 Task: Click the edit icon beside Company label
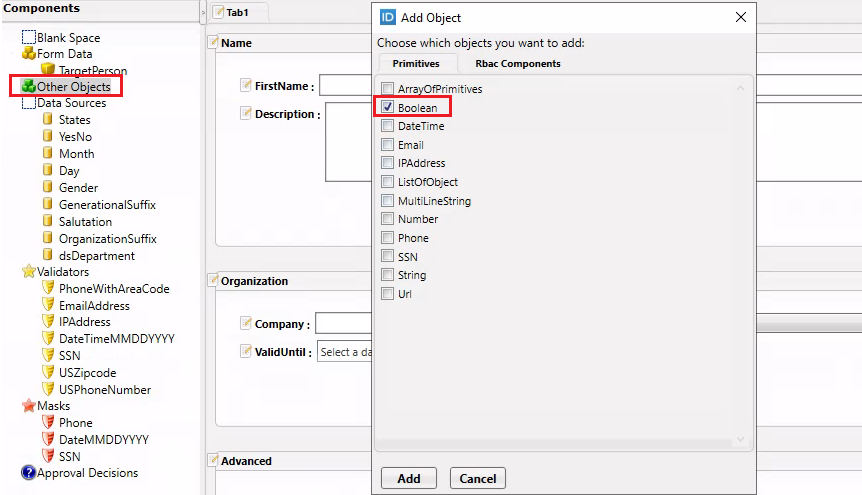[246, 323]
